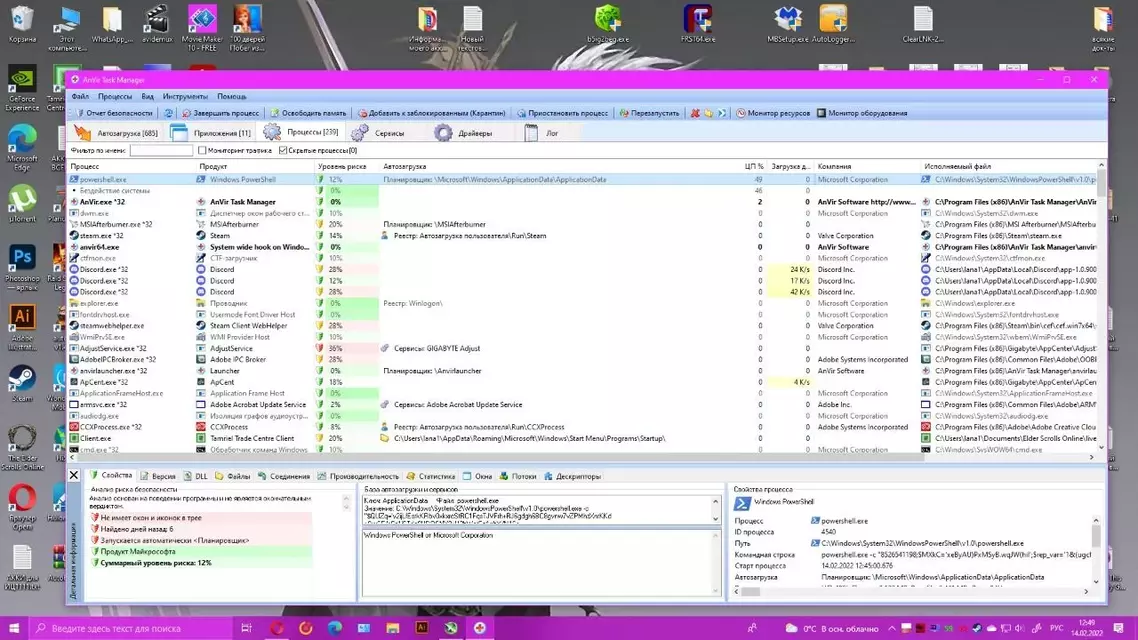Image resolution: width=1138 pixels, height=640 pixels.
Task: Open the Версия details tab
Action: [x=157, y=477]
